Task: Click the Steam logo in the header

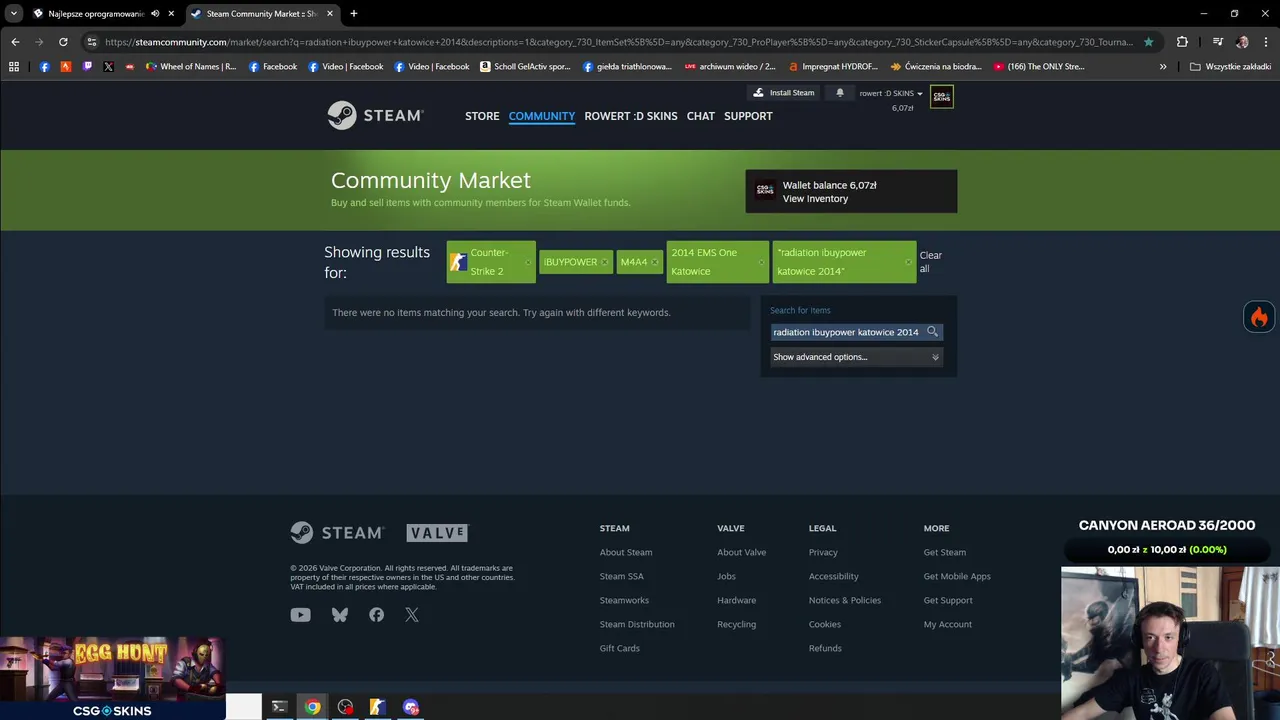Action: (376, 116)
